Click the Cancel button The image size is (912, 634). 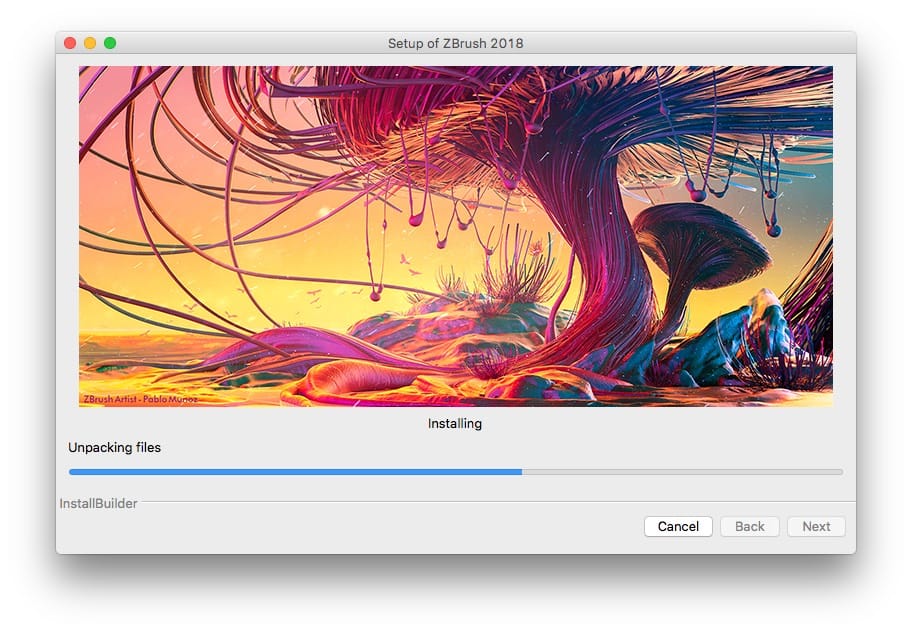pyautogui.click(x=678, y=526)
